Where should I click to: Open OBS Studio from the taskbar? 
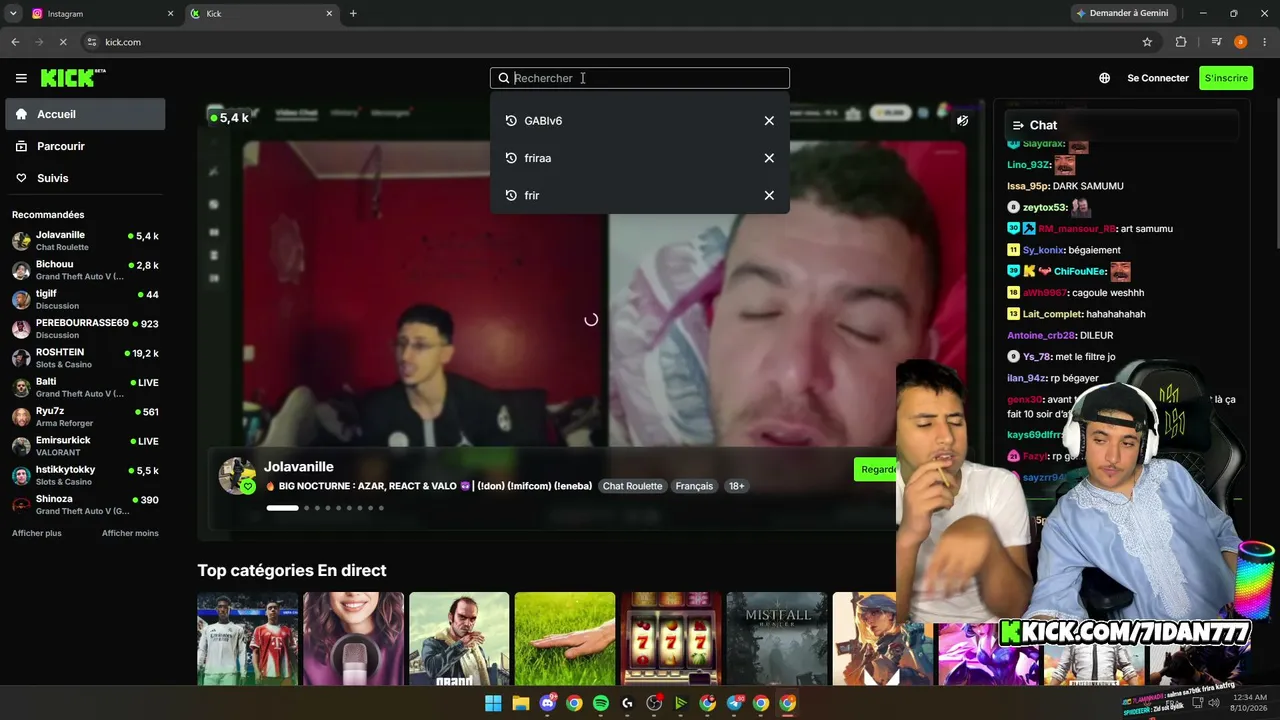(654, 703)
